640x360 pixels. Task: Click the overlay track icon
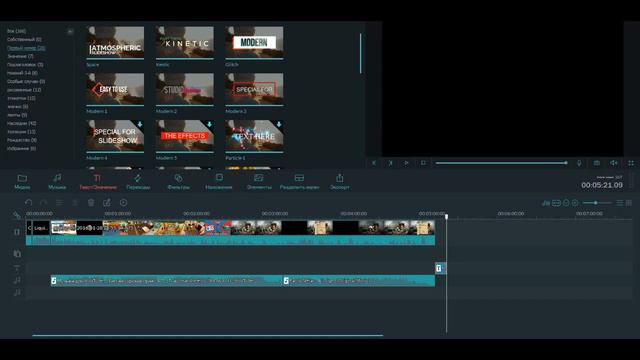(17, 254)
